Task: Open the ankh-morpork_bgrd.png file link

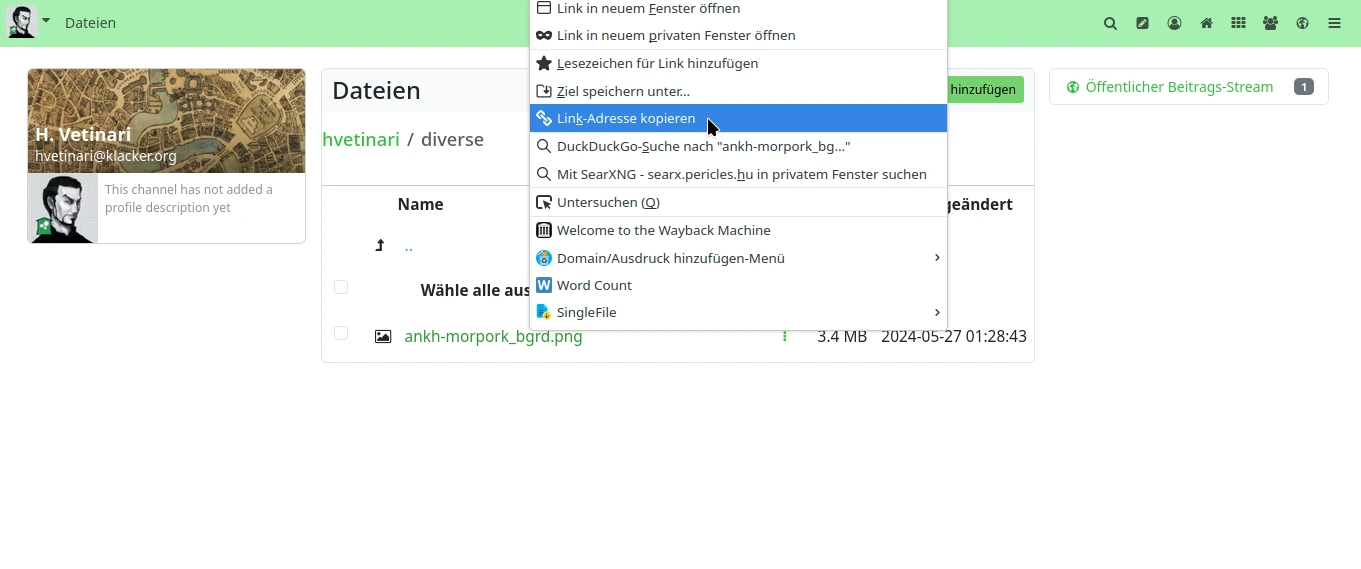Action: (493, 337)
